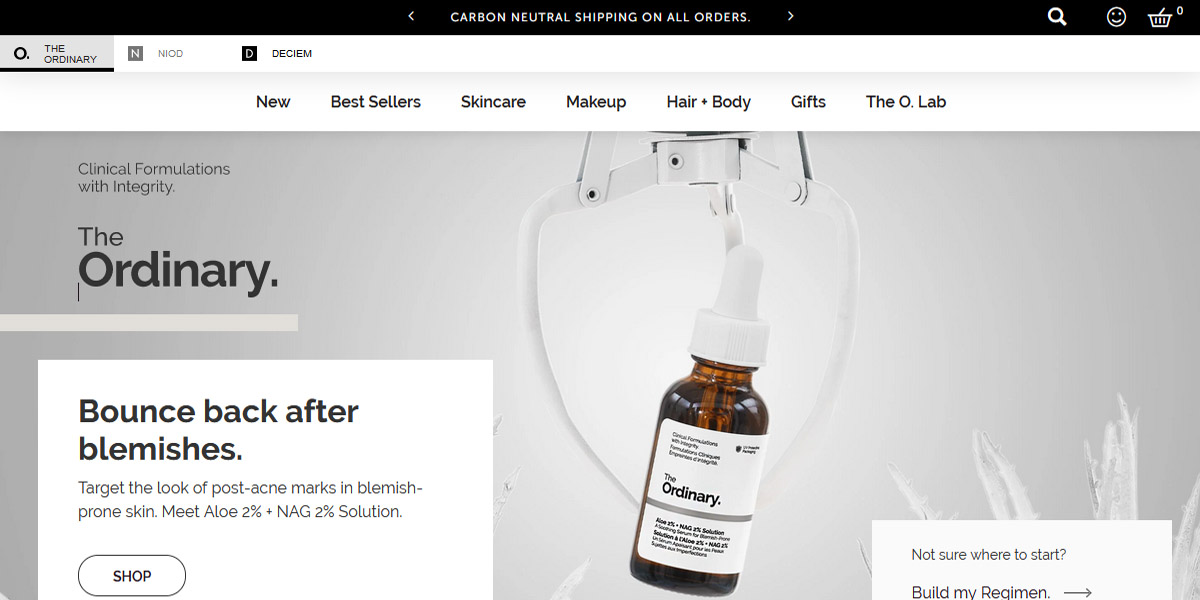Expand the Makeup menu

tap(596, 102)
